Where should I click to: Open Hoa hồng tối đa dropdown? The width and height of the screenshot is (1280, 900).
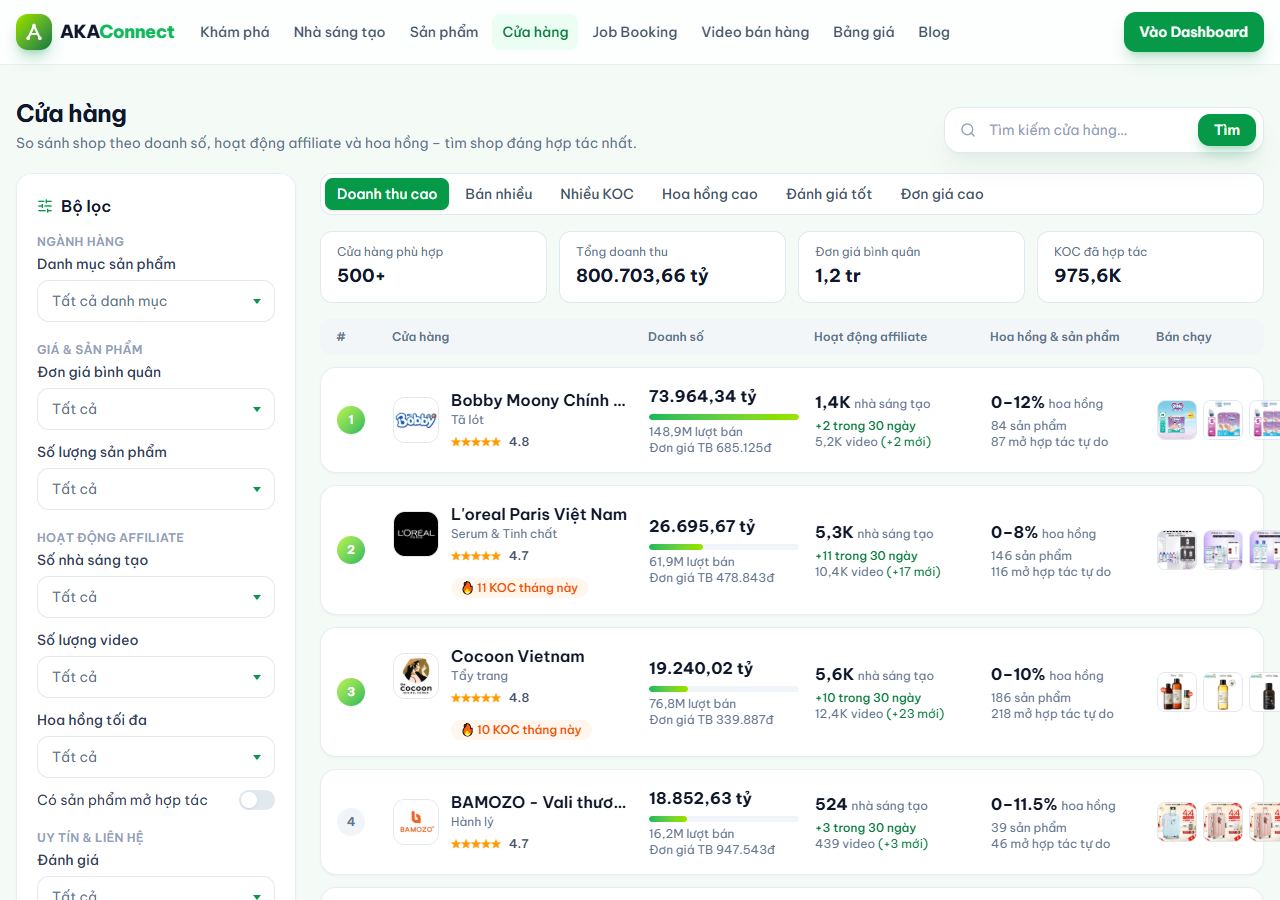(156, 757)
